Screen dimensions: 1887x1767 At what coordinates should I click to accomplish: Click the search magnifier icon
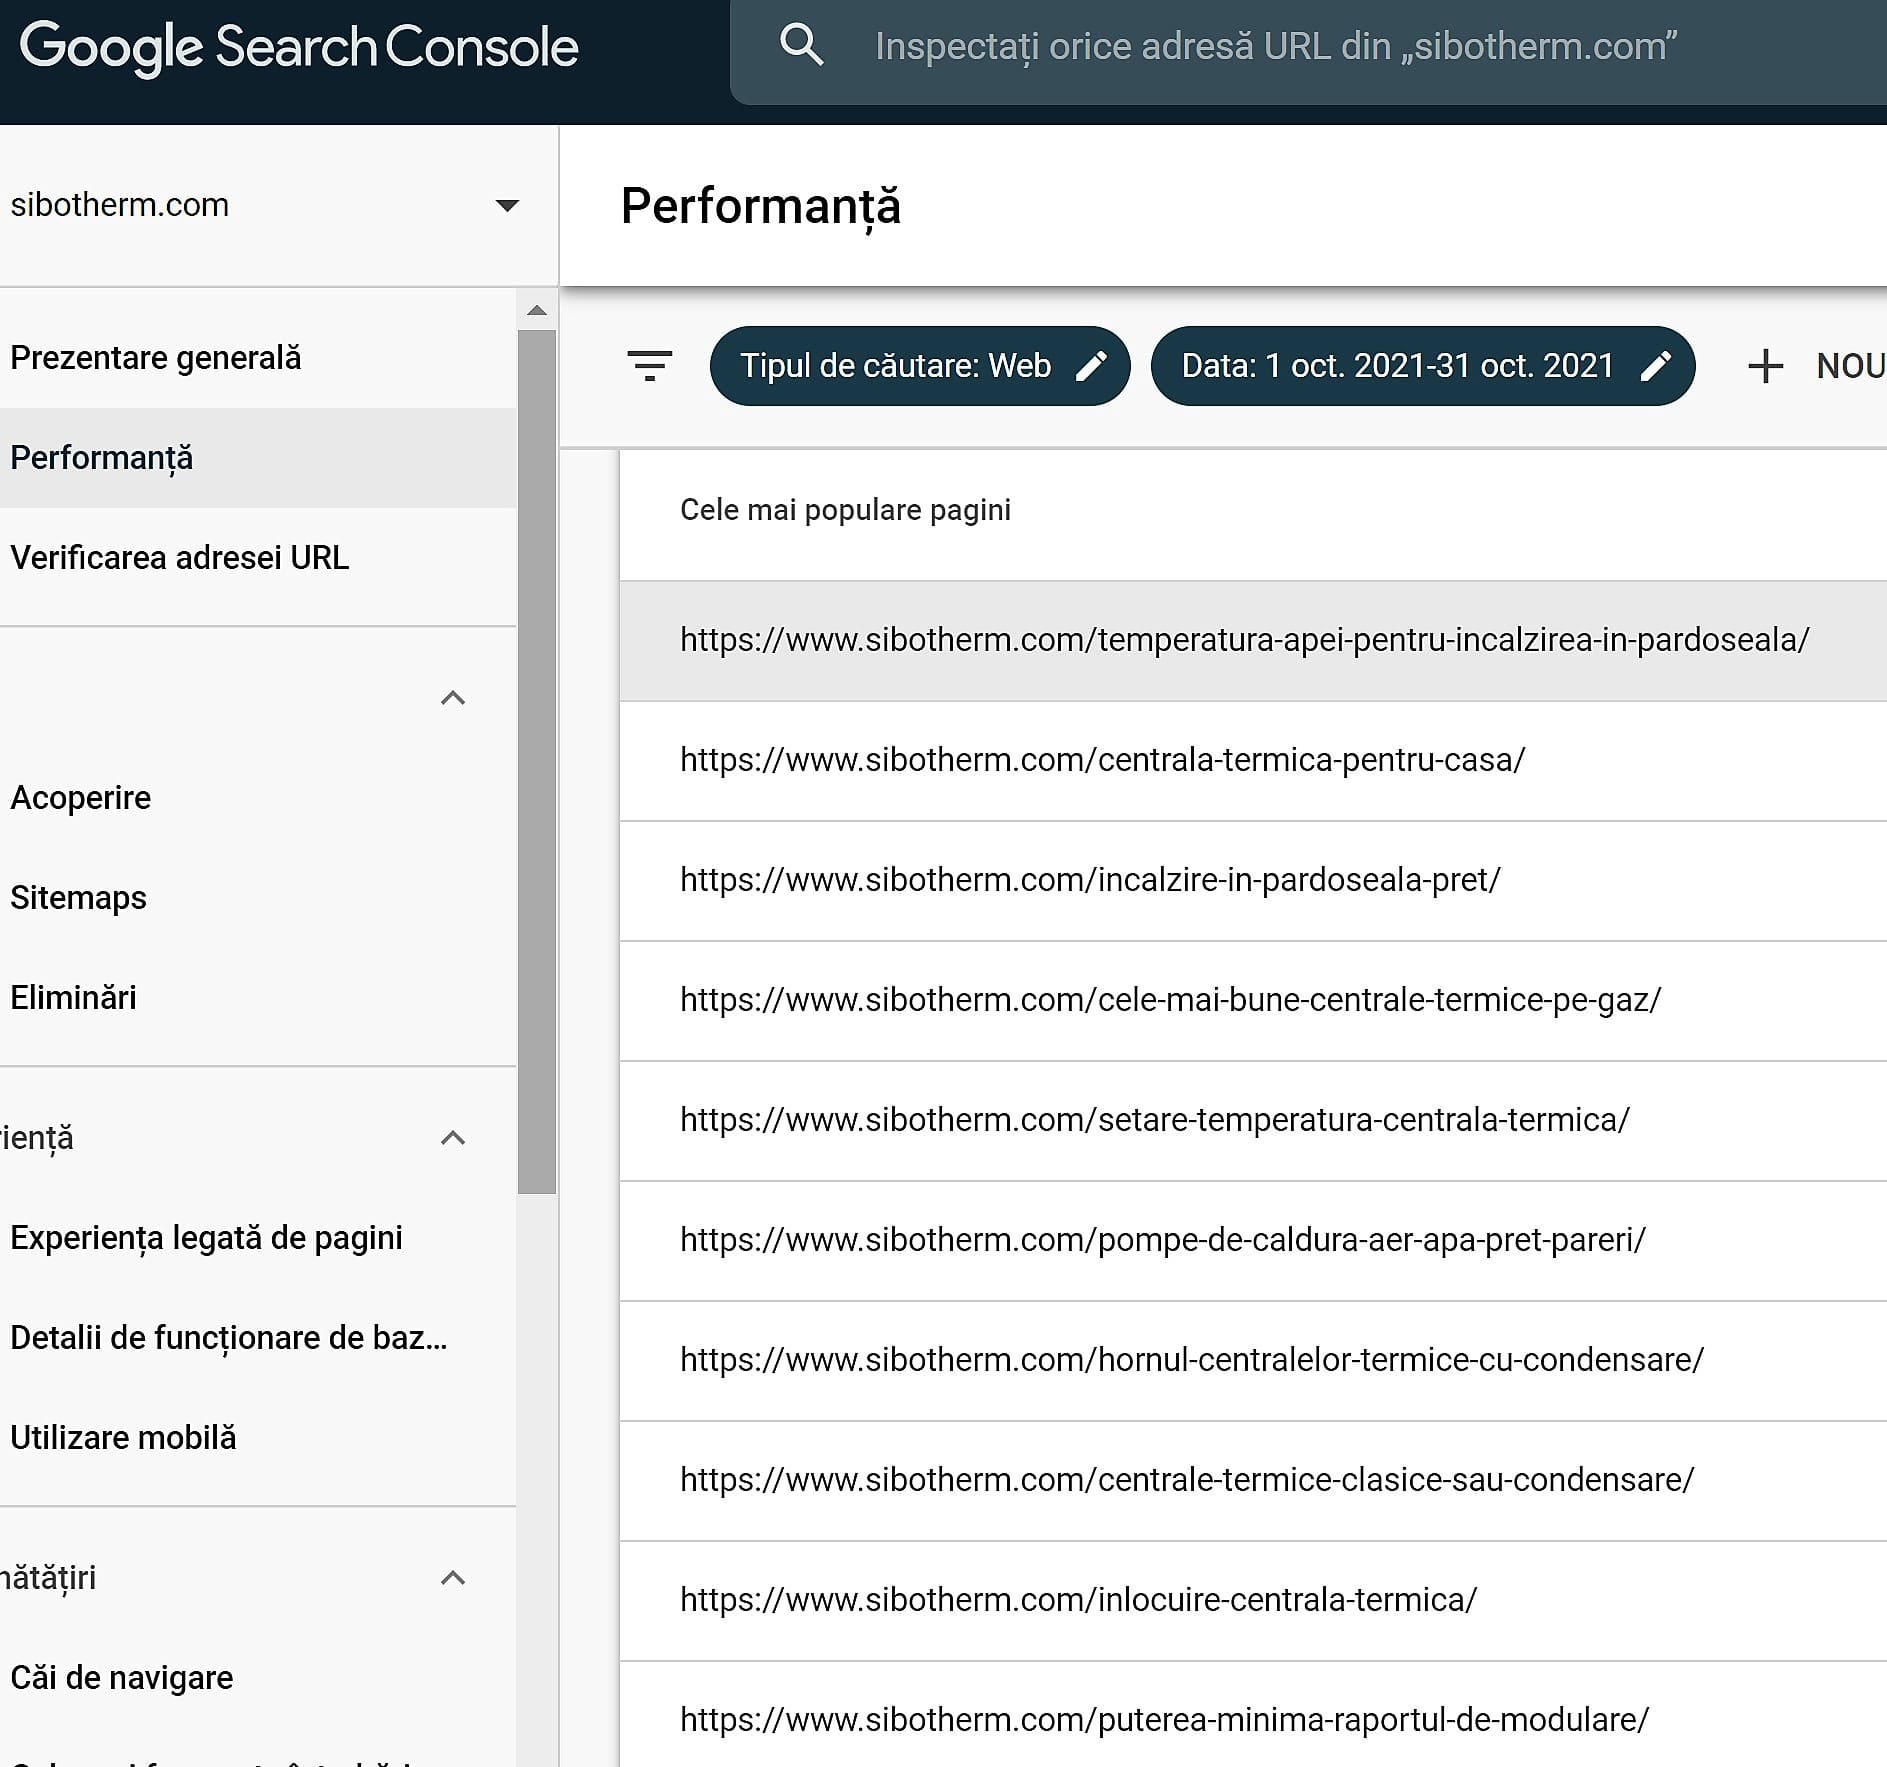coord(801,46)
